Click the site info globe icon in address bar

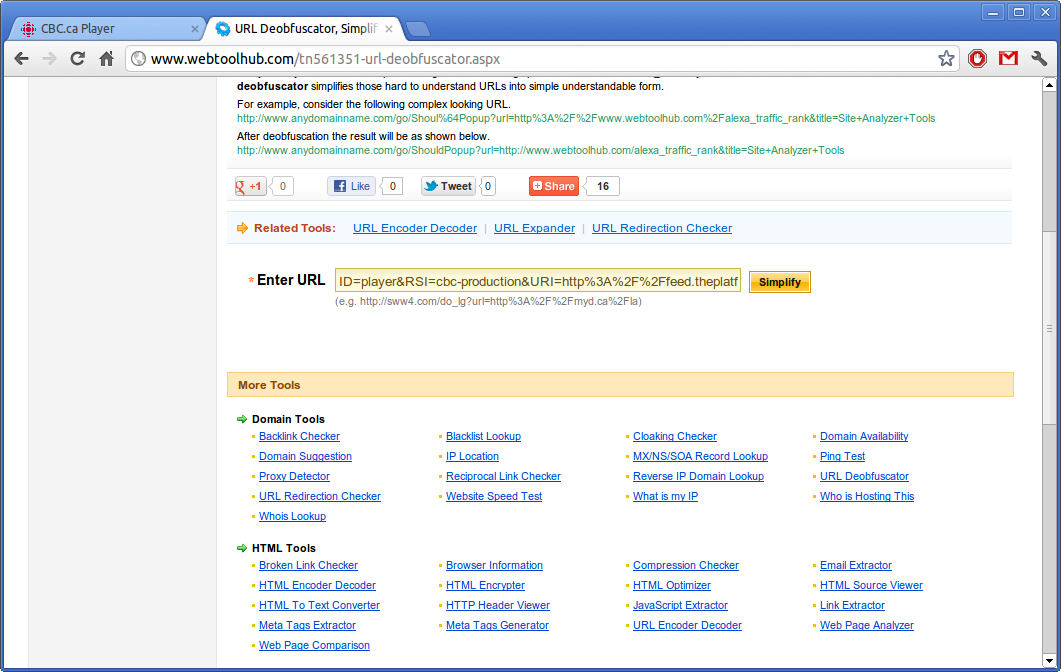pyautogui.click(x=139, y=59)
